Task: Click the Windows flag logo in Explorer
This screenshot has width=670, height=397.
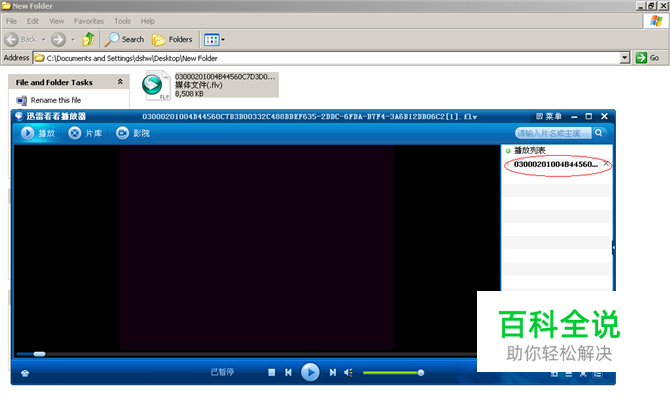Action: pyautogui.click(x=656, y=21)
